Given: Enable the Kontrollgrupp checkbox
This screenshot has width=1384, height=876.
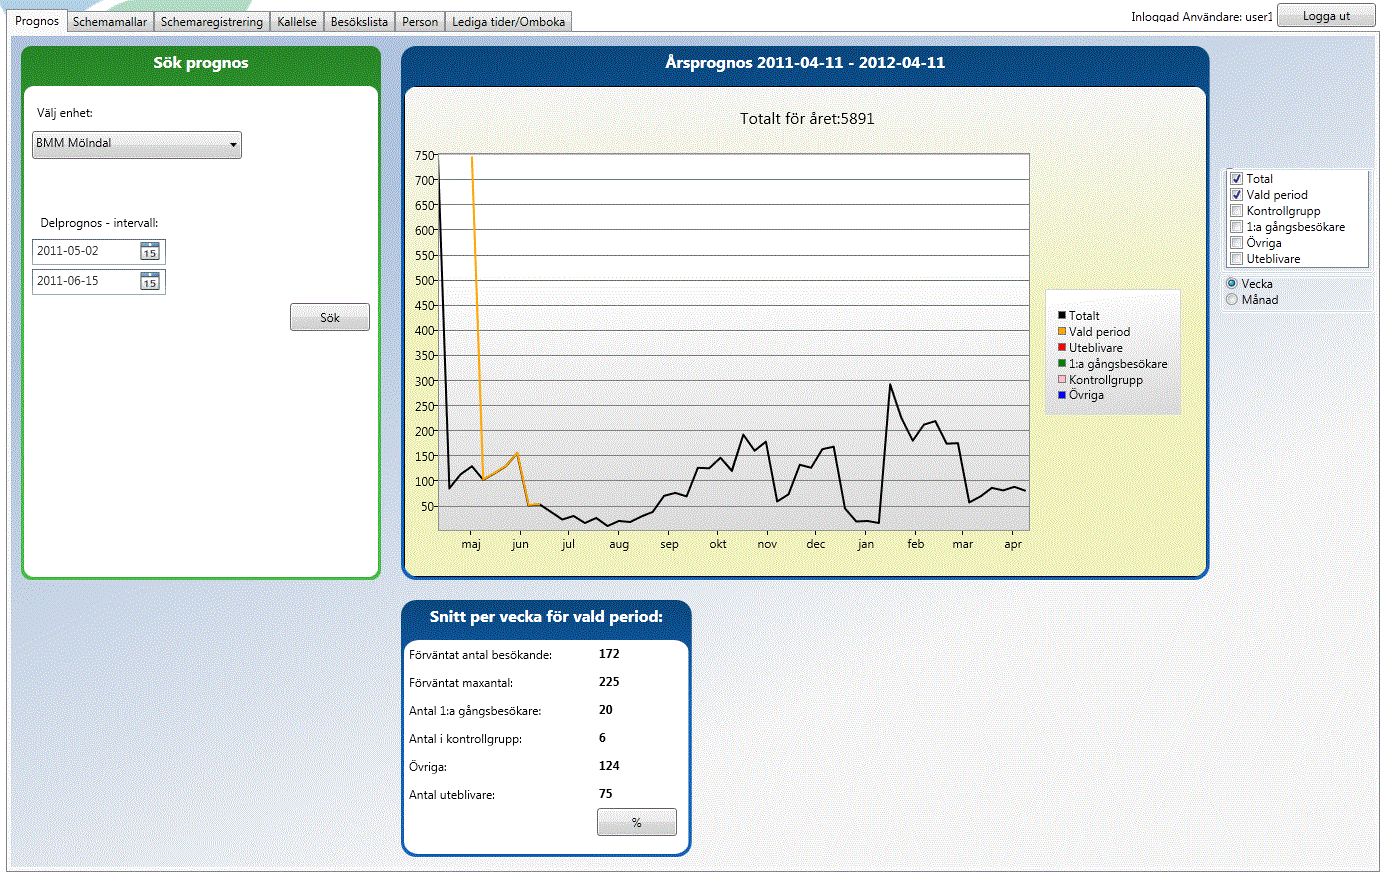Looking at the screenshot, I should tap(1236, 211).
